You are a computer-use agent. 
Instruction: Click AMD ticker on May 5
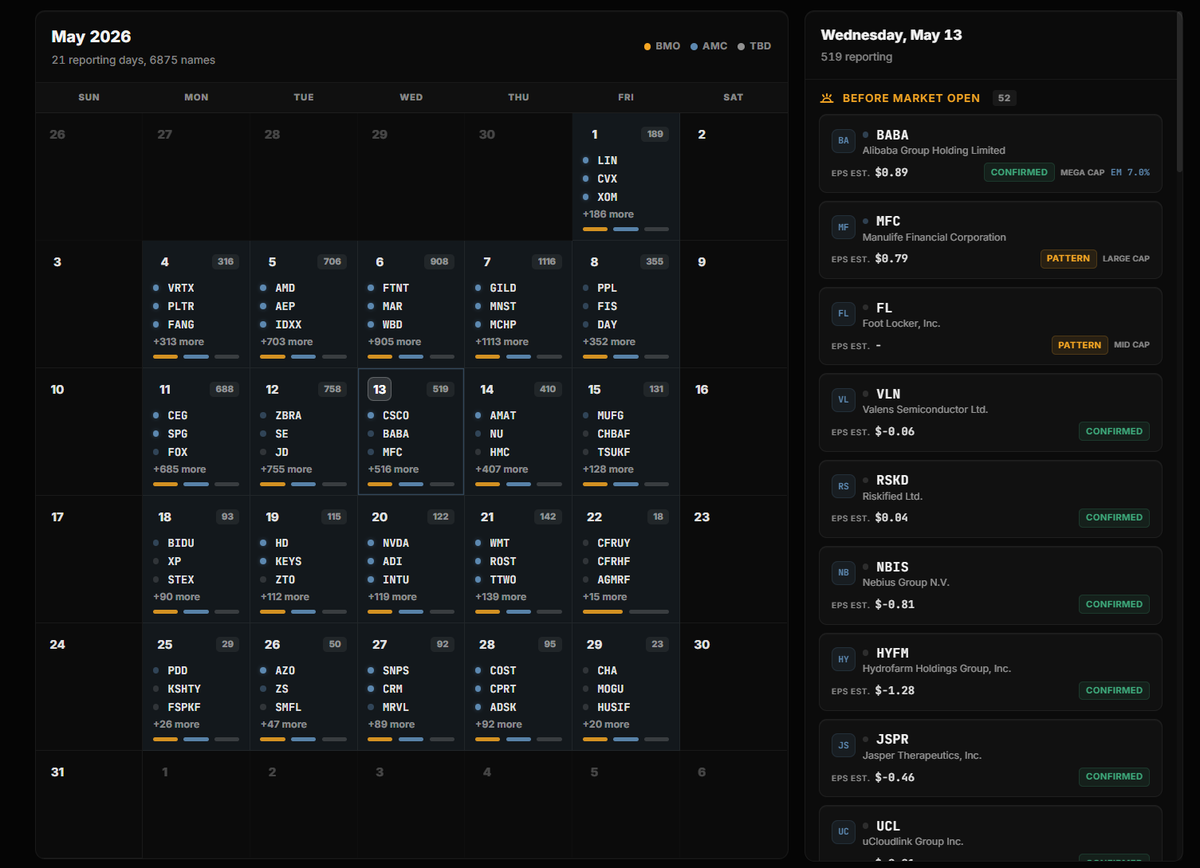click(x=285, y=288)
